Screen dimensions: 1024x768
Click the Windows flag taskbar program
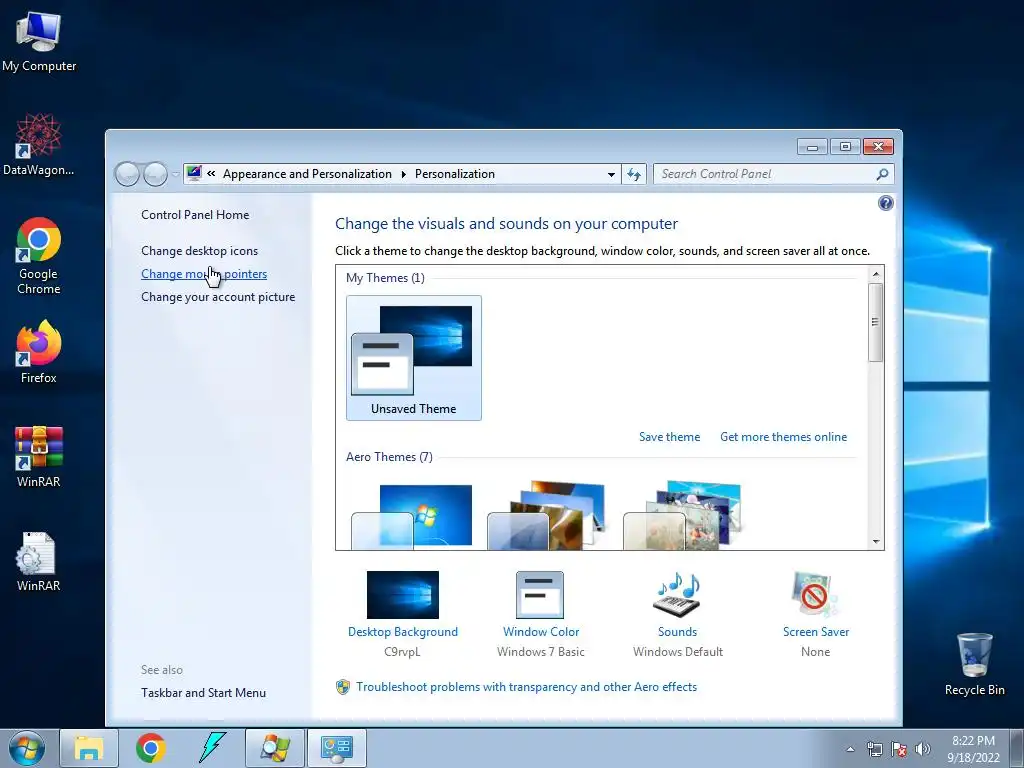point(274,748)
